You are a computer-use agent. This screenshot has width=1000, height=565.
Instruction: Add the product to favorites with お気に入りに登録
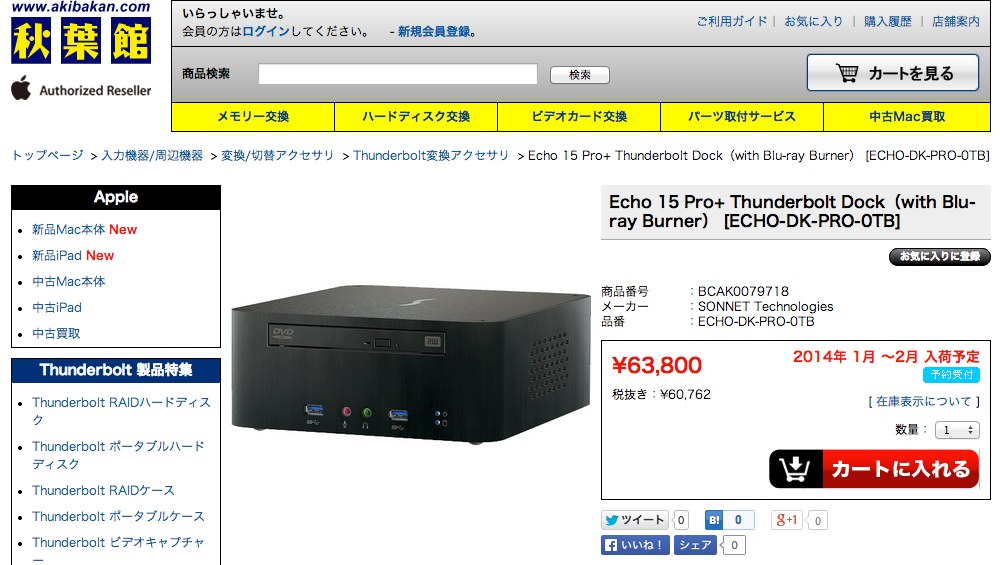939,256
